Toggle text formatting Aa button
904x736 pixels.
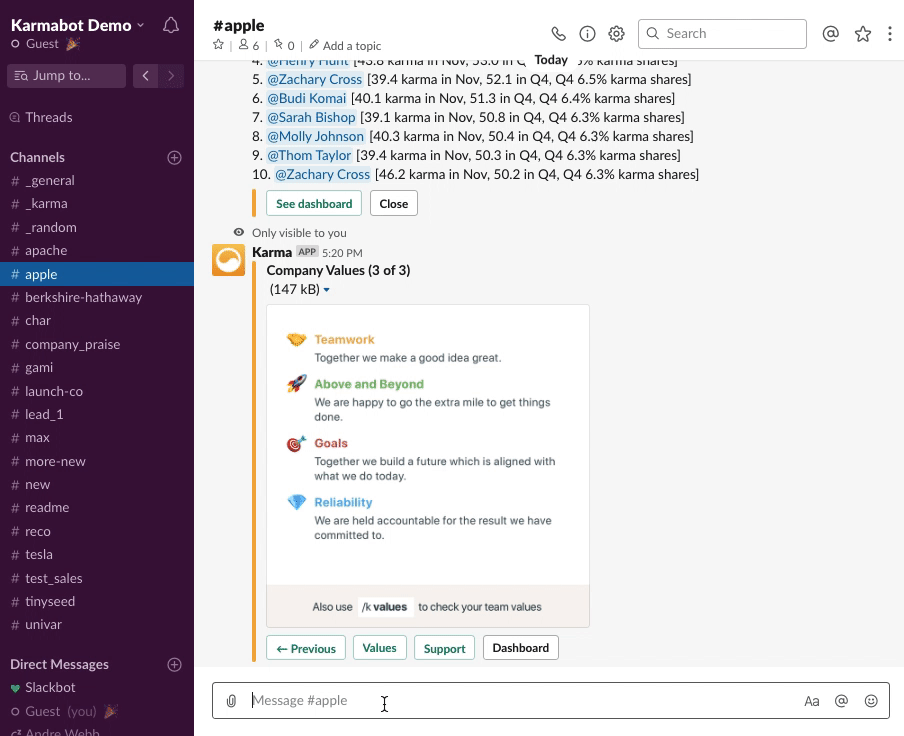pyautogui.click(x=812, y=701)
